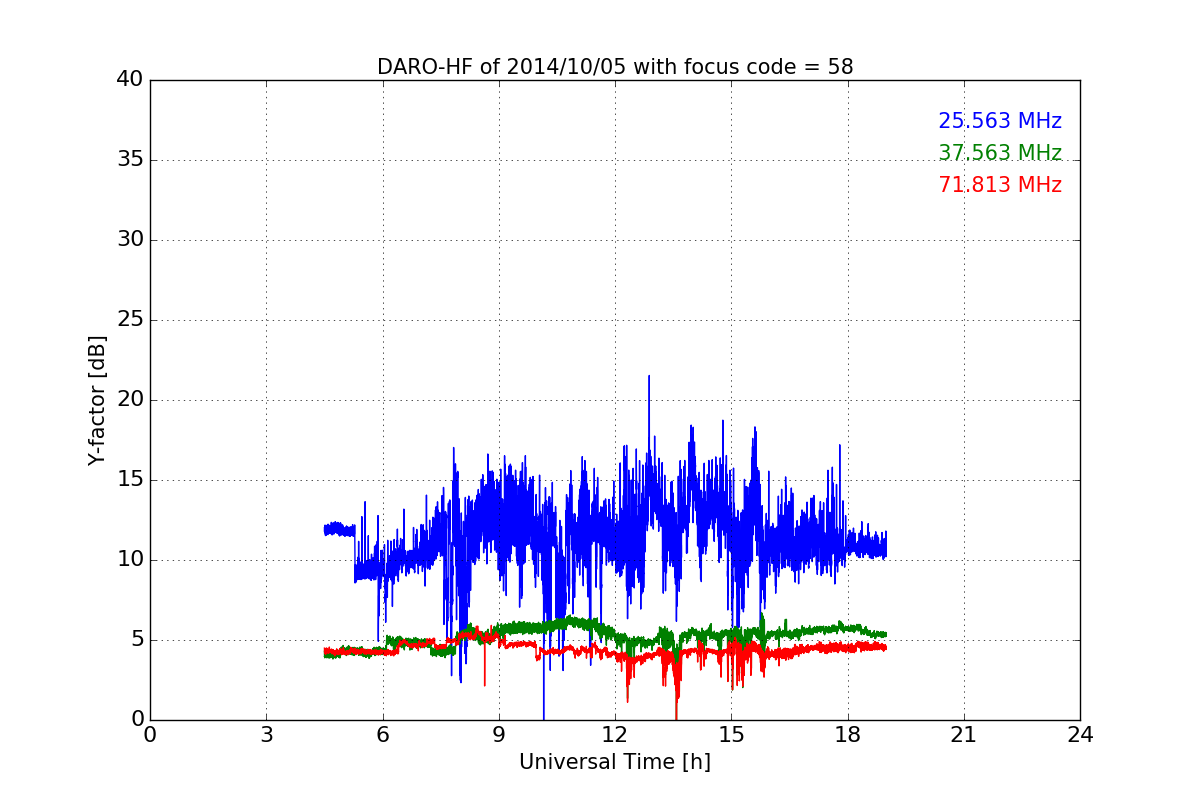This screenshot has height=800, width=1200.
Task: Select the 37.563 MHz legend label
Action: (x=1000, y=153)
